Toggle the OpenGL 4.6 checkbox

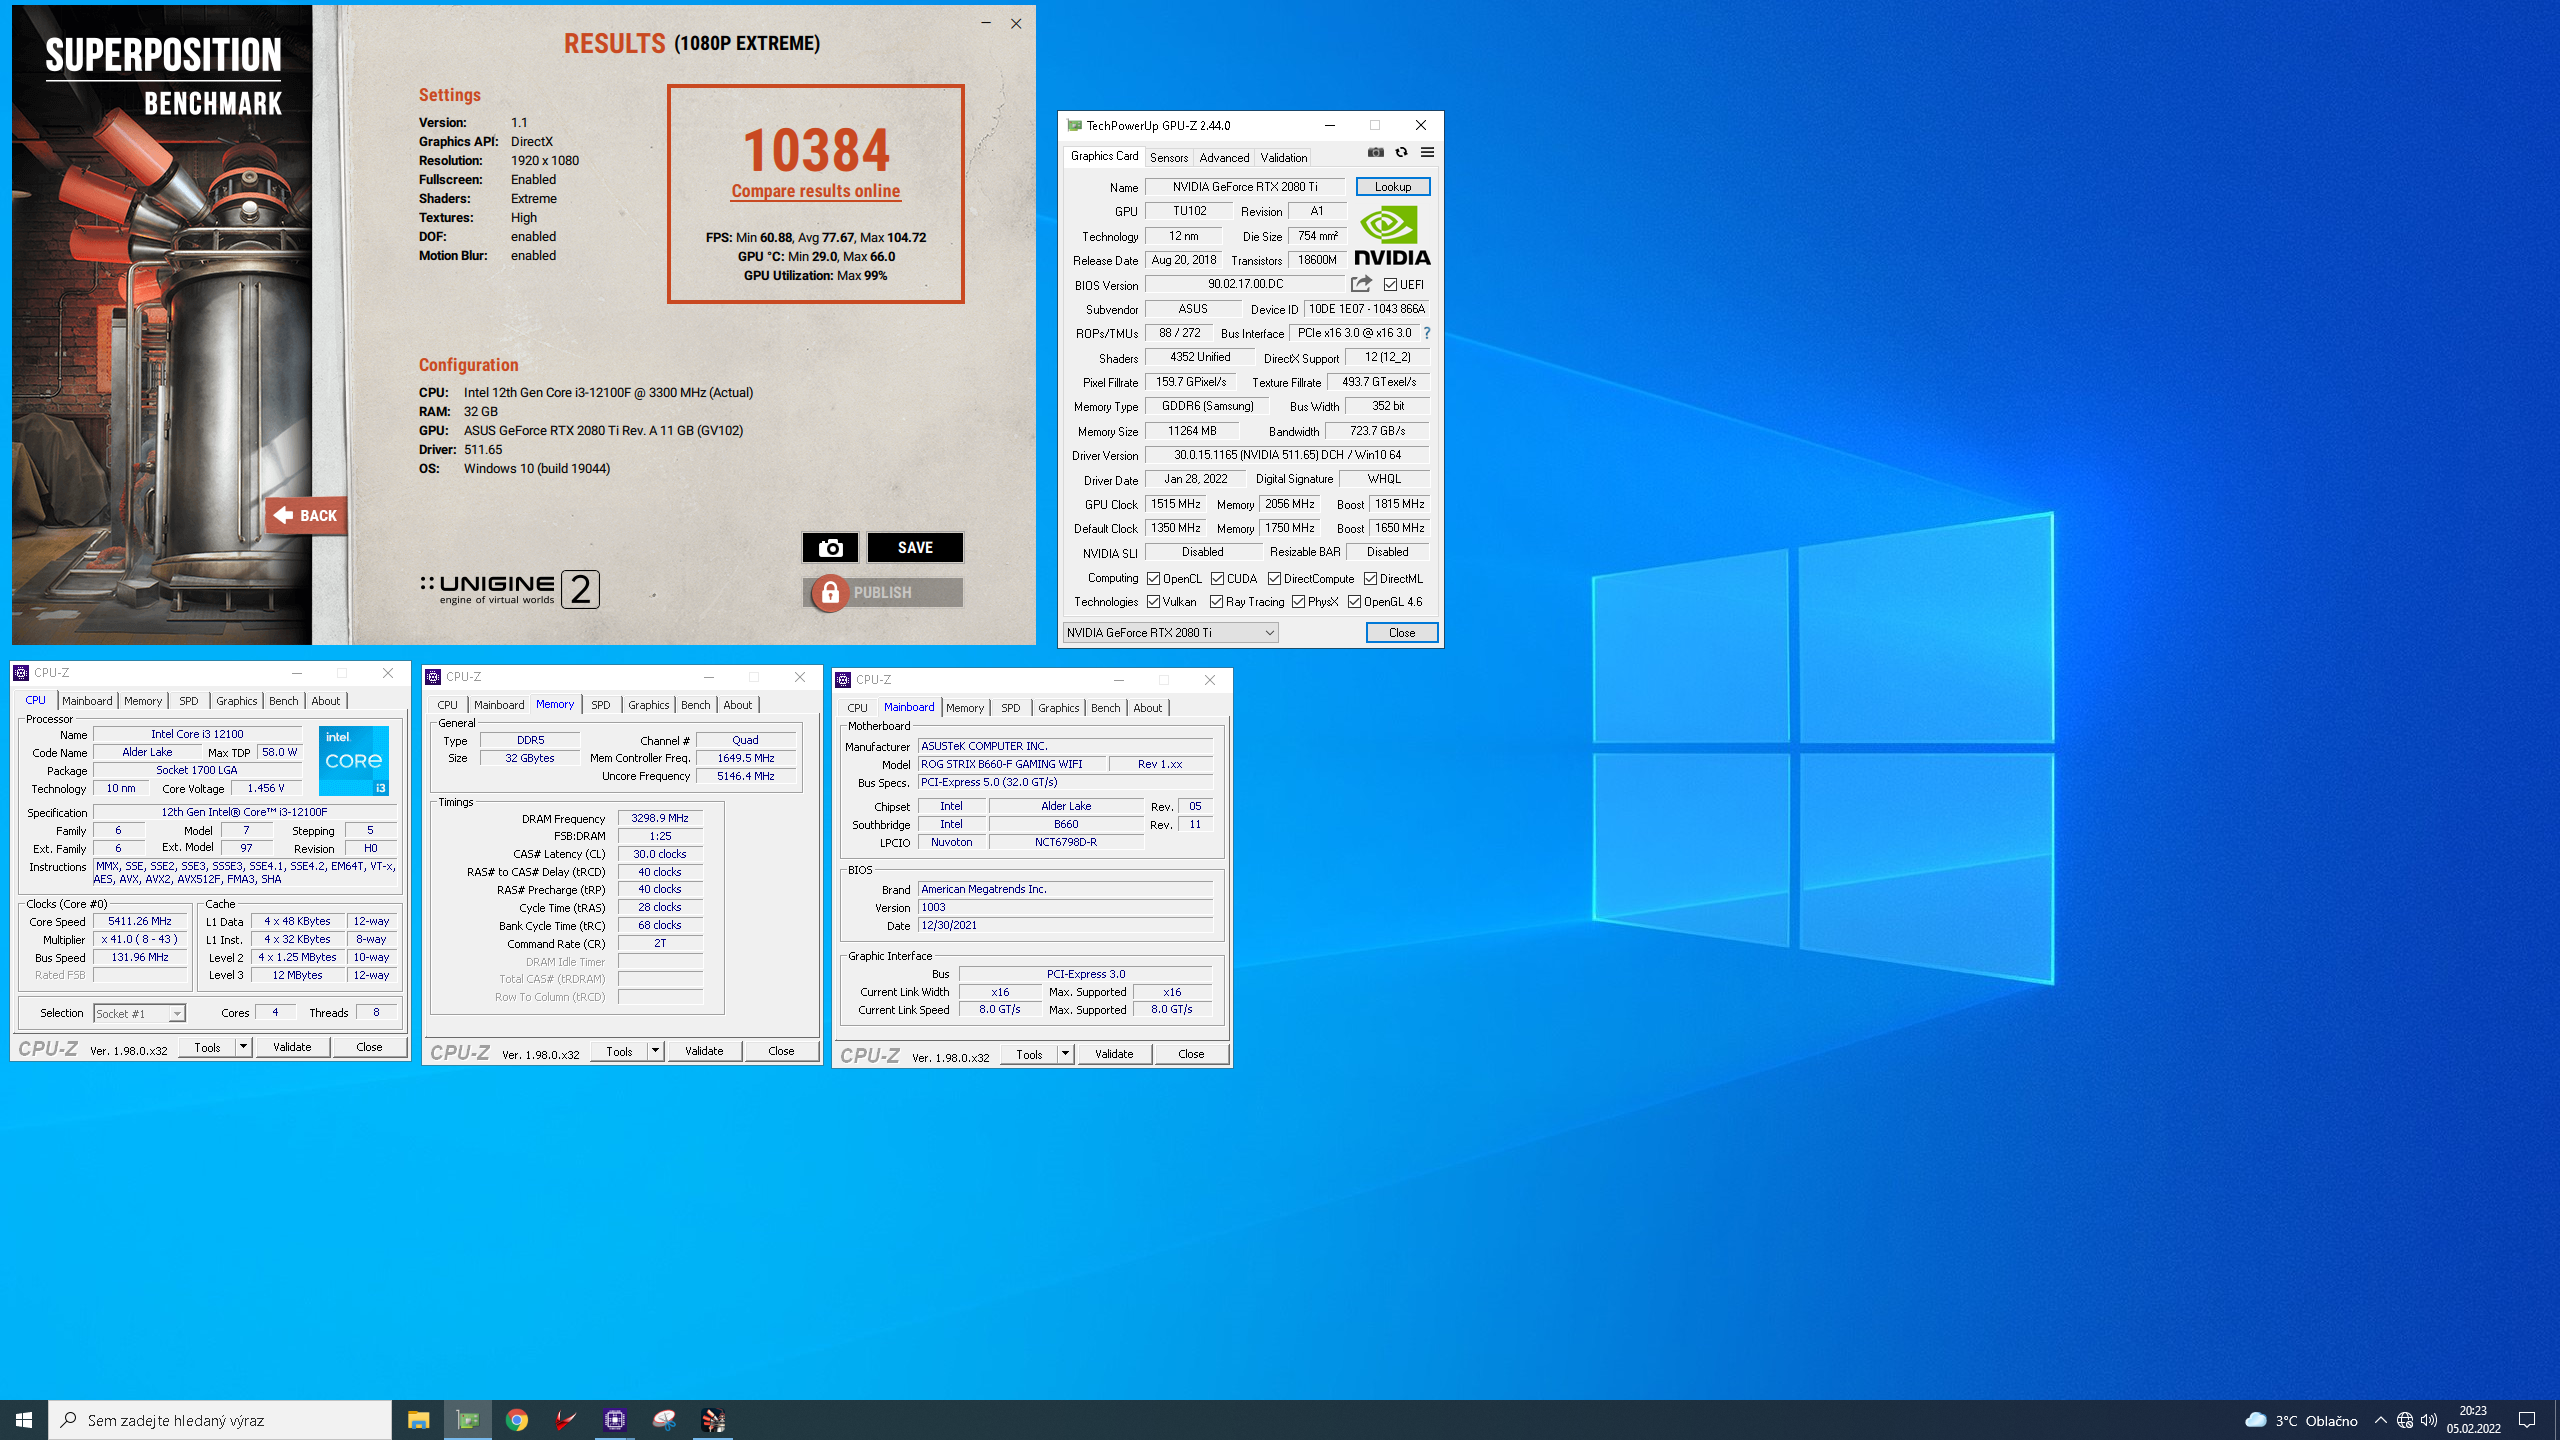tap(1354, 602)
